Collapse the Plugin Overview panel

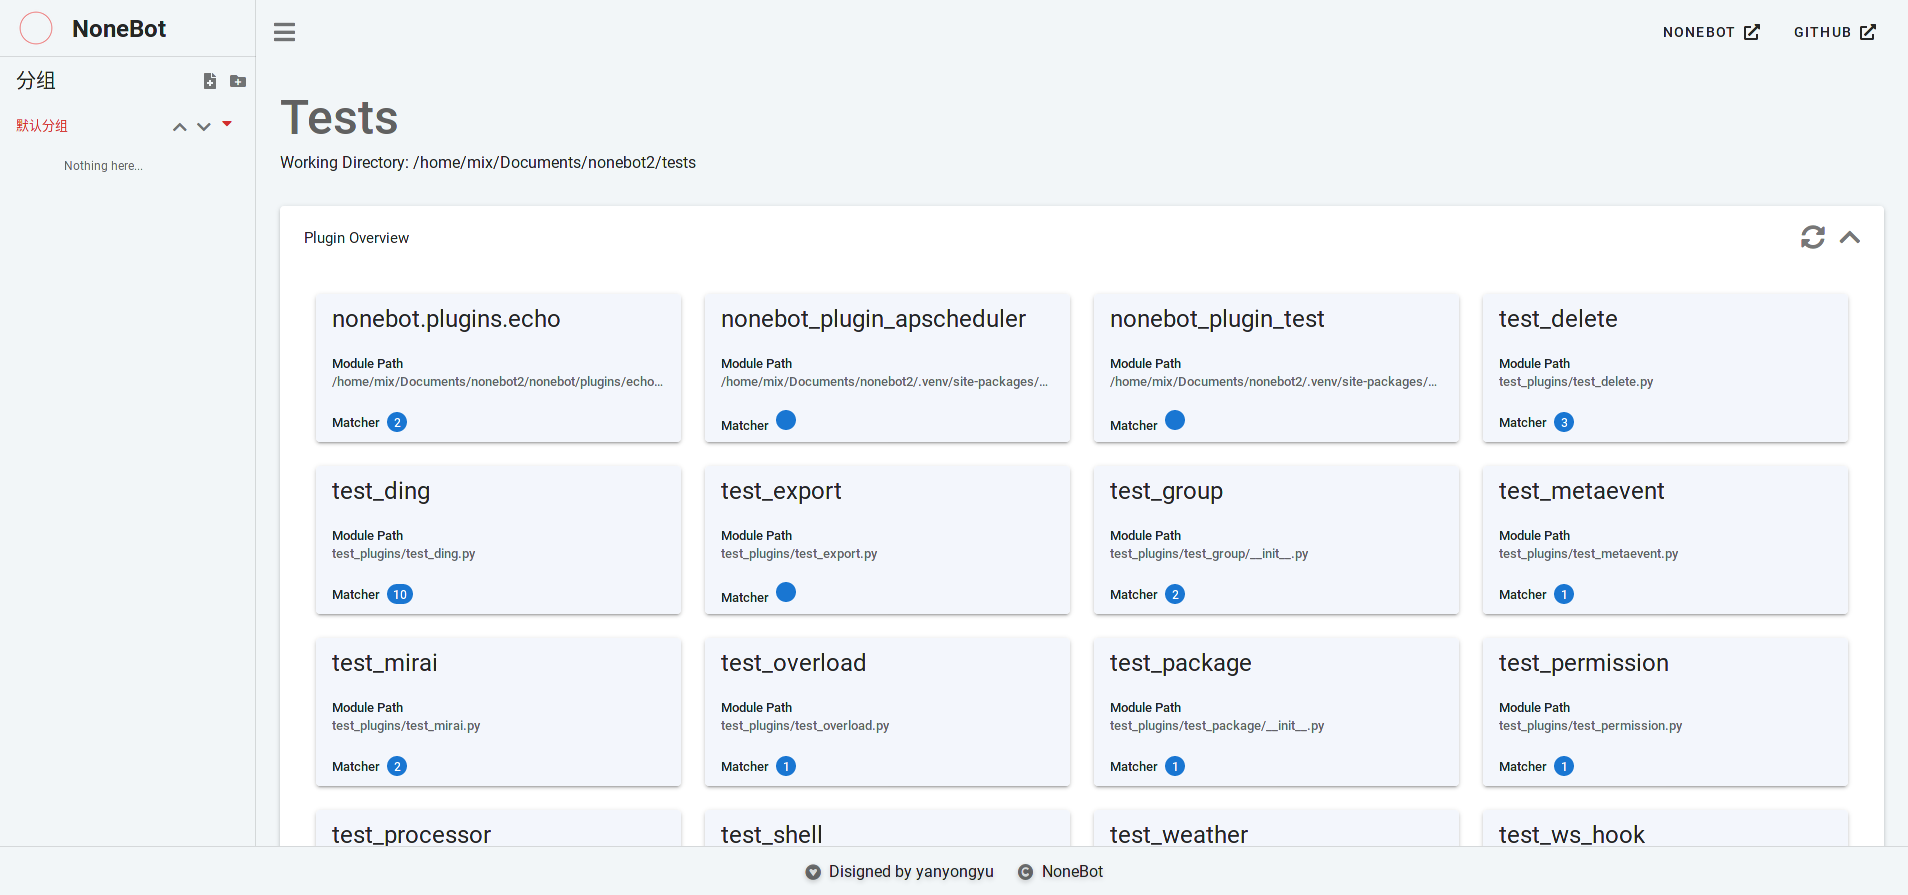[1850, 237]
